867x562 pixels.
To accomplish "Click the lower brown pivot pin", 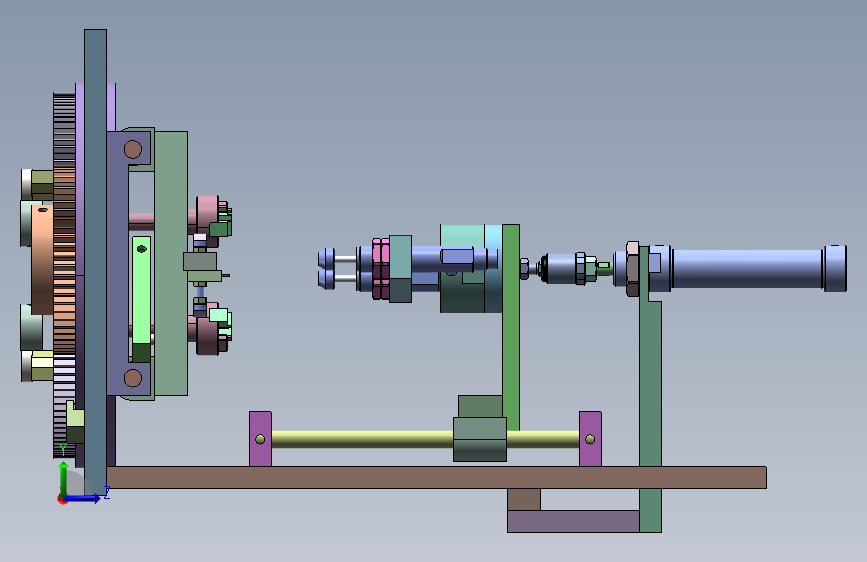I will (133, 378).
